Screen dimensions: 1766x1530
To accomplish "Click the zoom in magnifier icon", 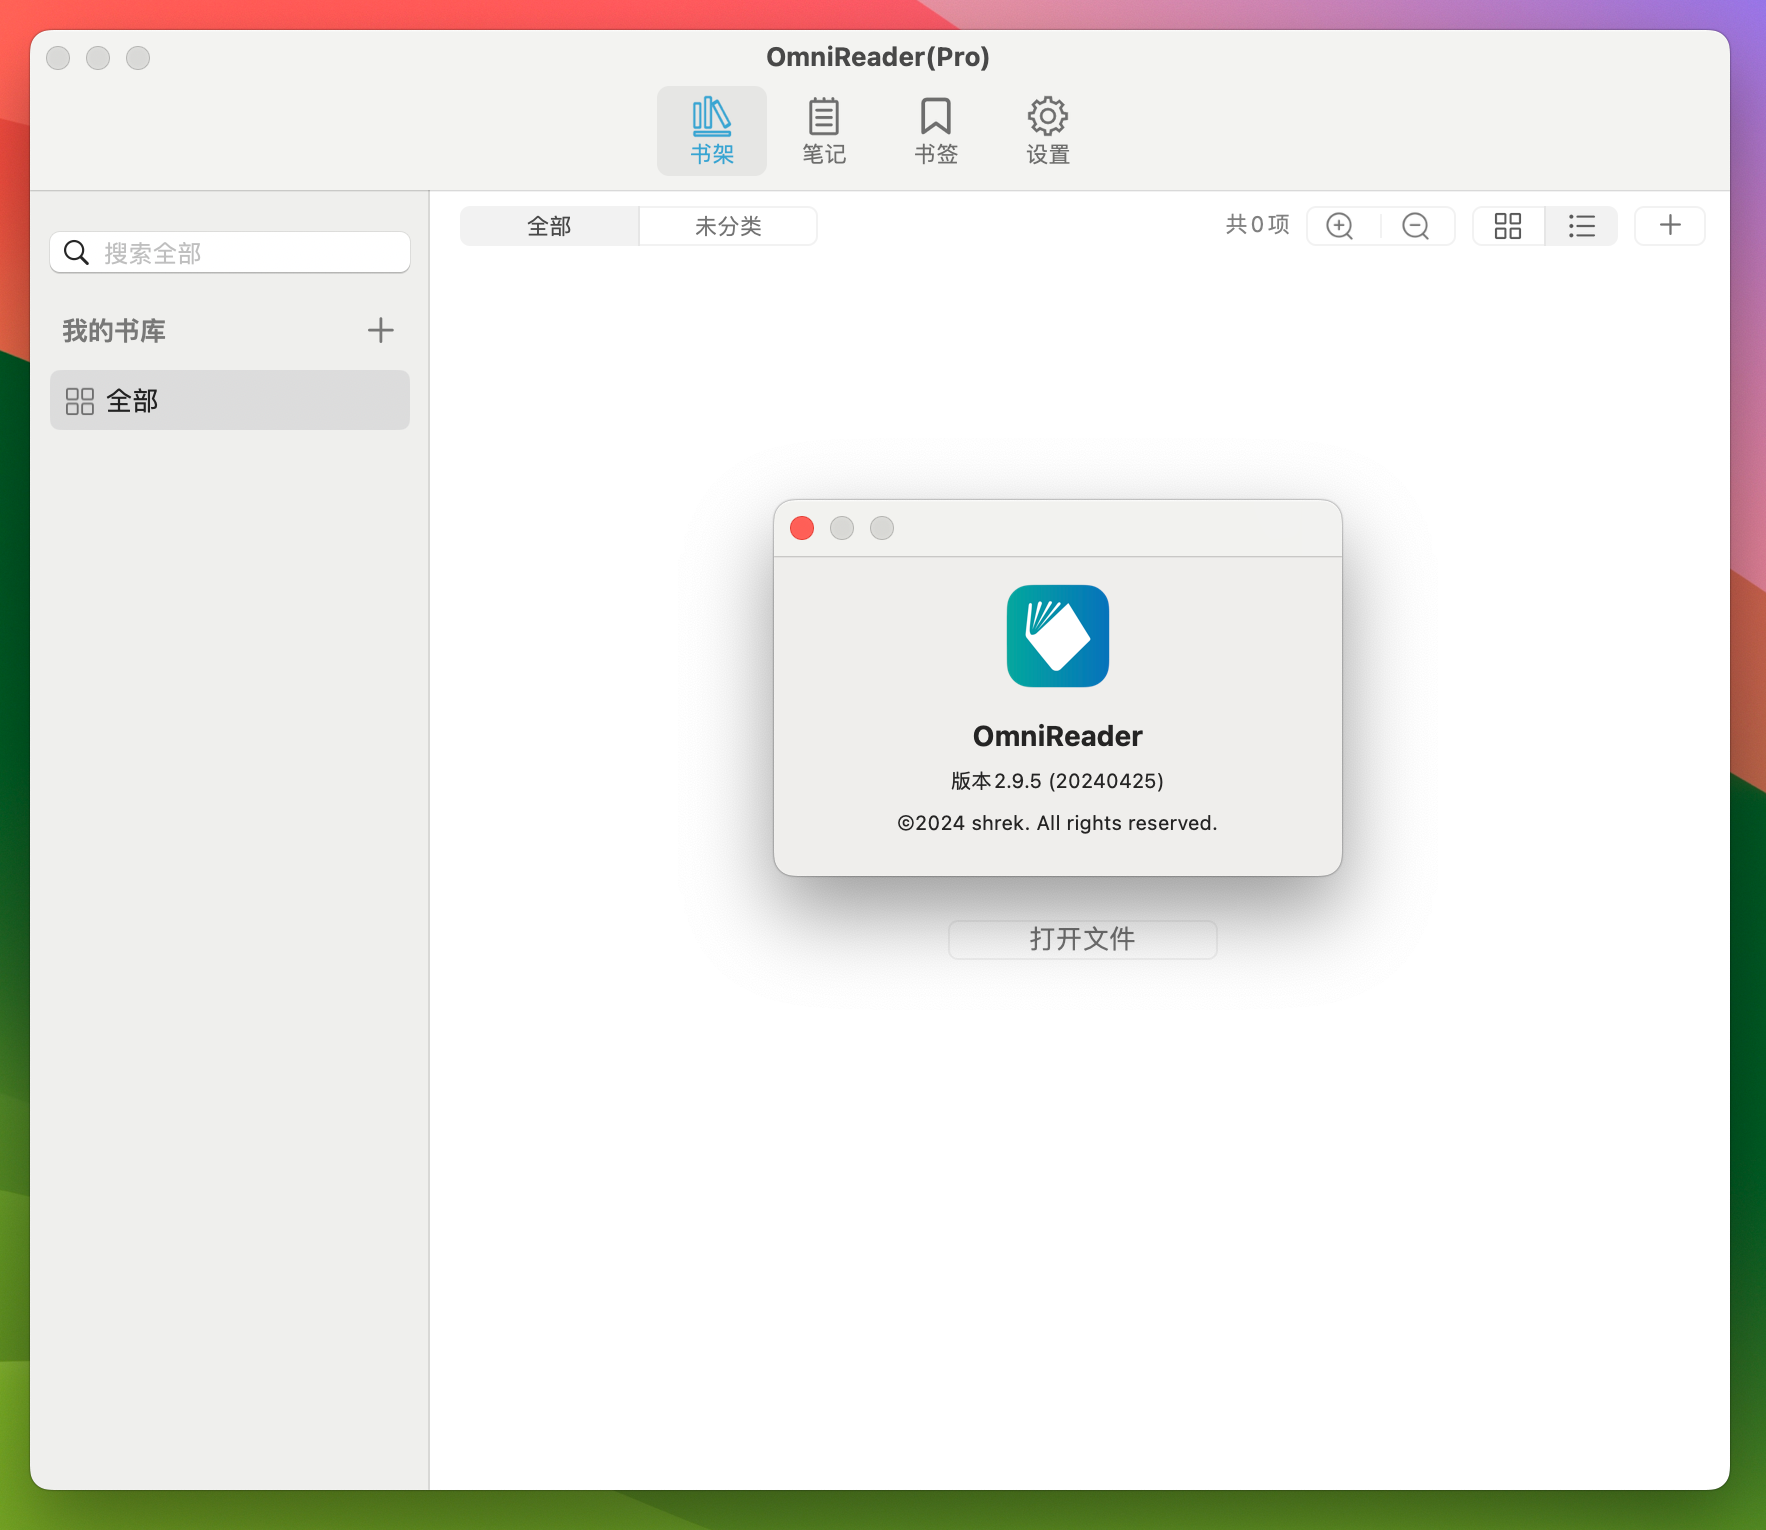I will click(1340, 226).
